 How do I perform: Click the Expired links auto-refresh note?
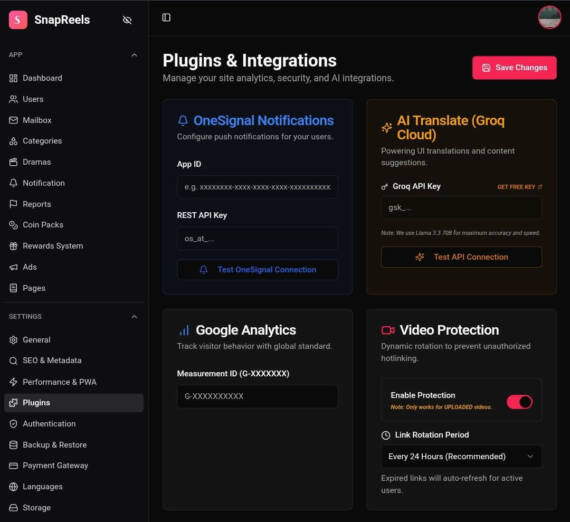(451, 484)
